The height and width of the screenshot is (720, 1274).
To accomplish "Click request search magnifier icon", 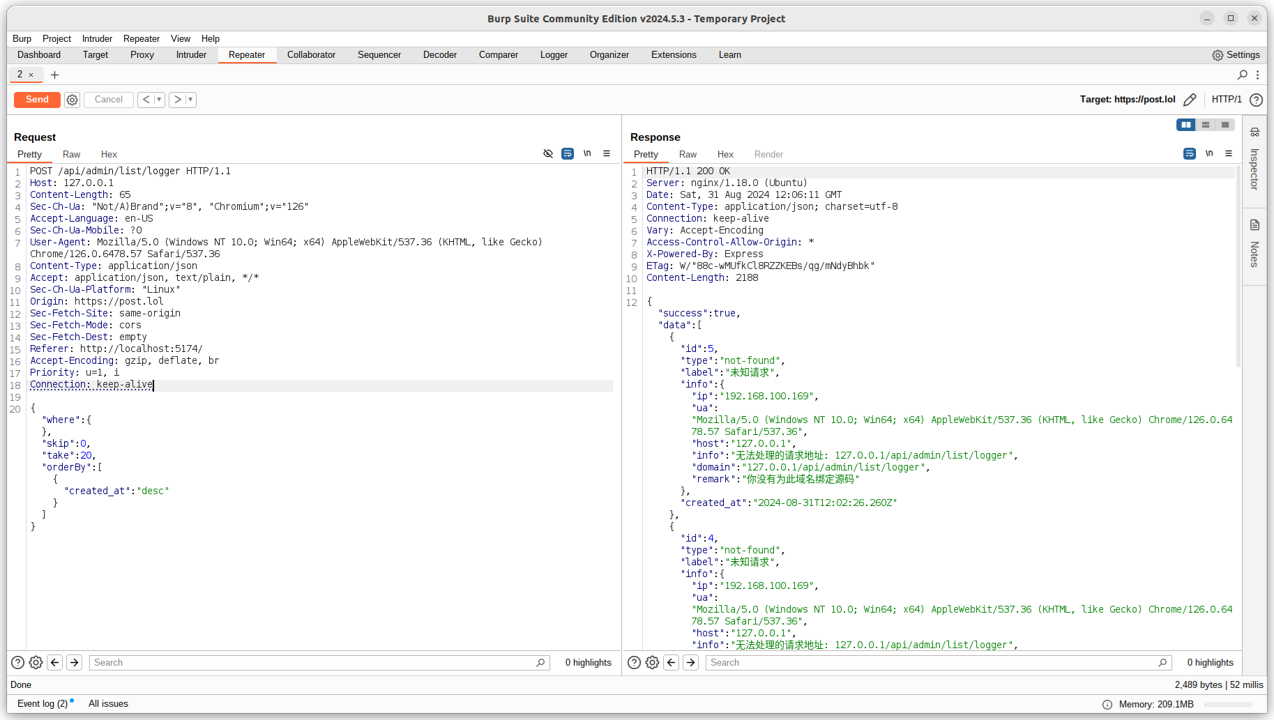I will pos(541,662).
